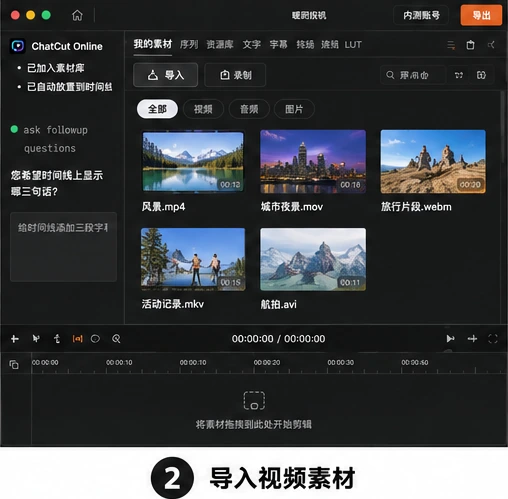Viewport: 508px width, 499px height.
Task: Click the 已加入素材库 list item
Action: (55, 68)
